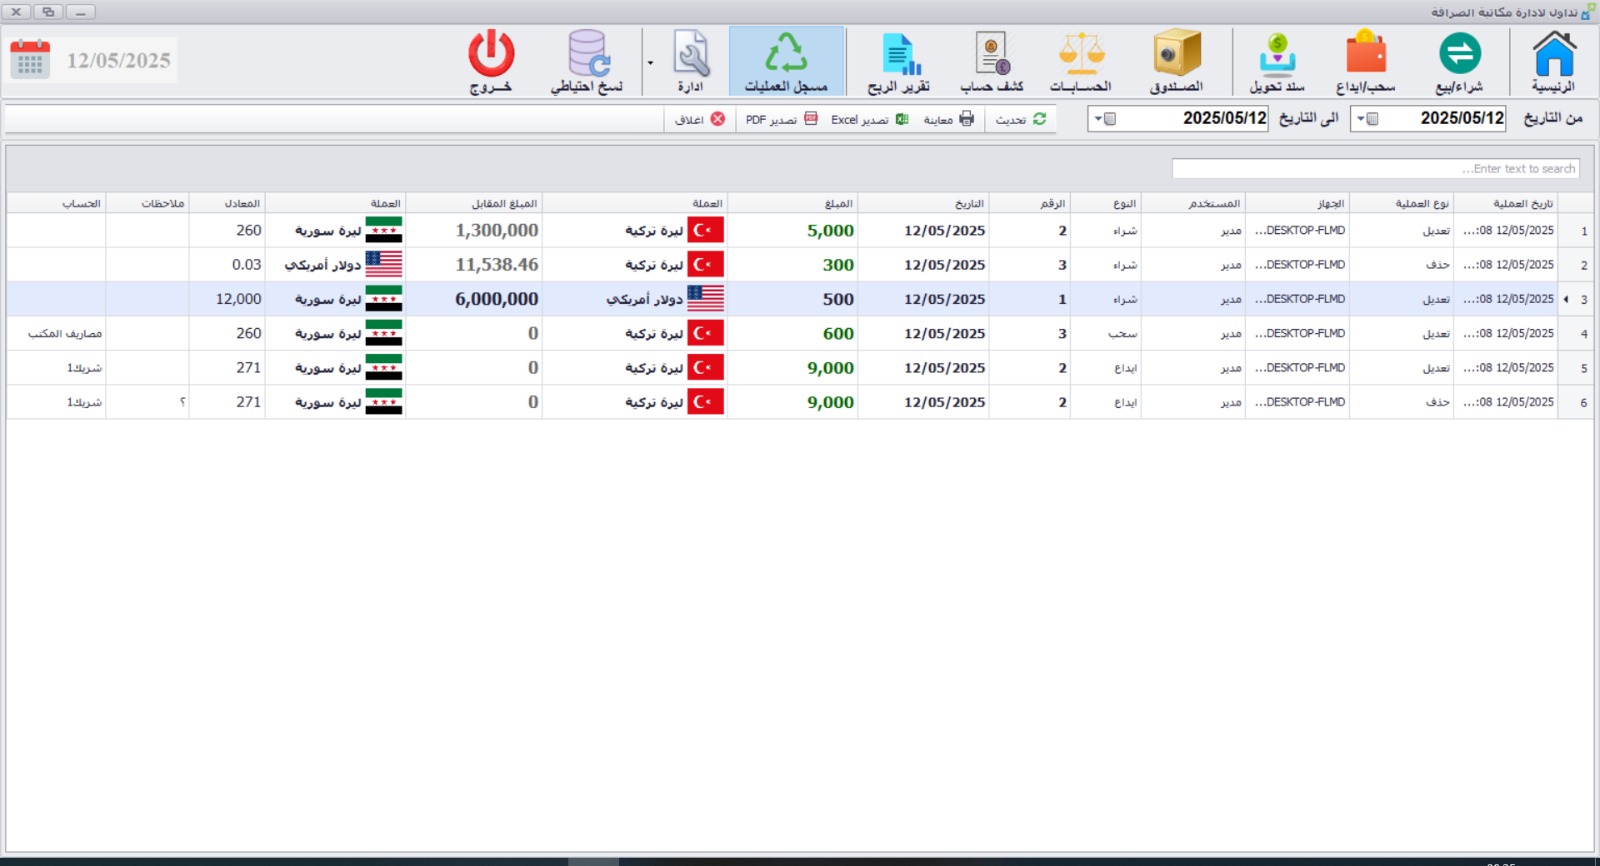Open the سند تحويل transfer voucher
The height and width of the screenshot is (866, 1600).
[1277, 61]
